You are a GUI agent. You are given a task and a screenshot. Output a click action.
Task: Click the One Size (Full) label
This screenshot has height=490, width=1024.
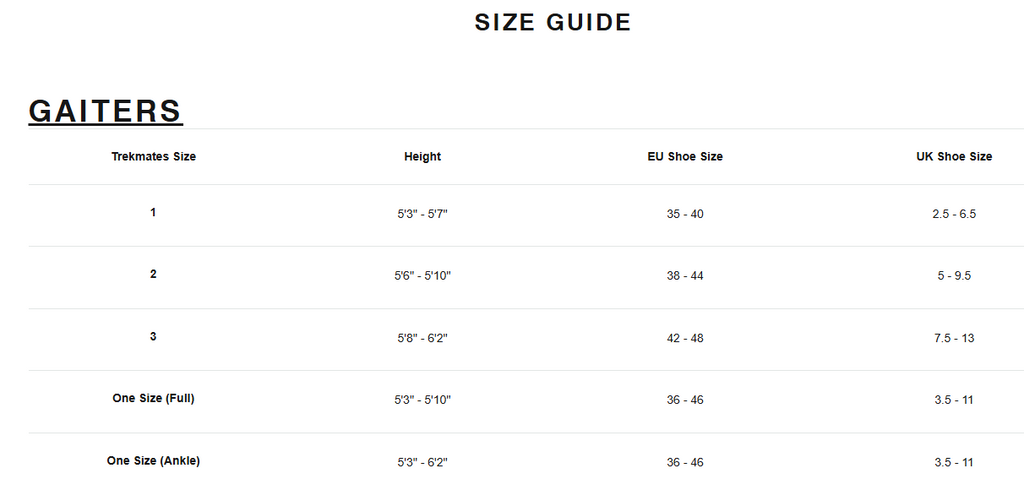click(153, 398)
